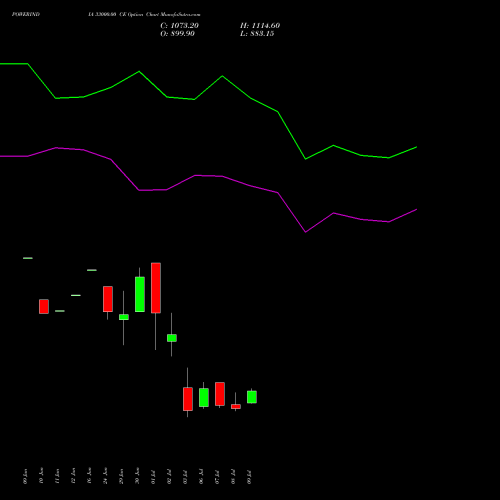
Task: Click the 10 Jun date axis label
Action: coord(41,476)
